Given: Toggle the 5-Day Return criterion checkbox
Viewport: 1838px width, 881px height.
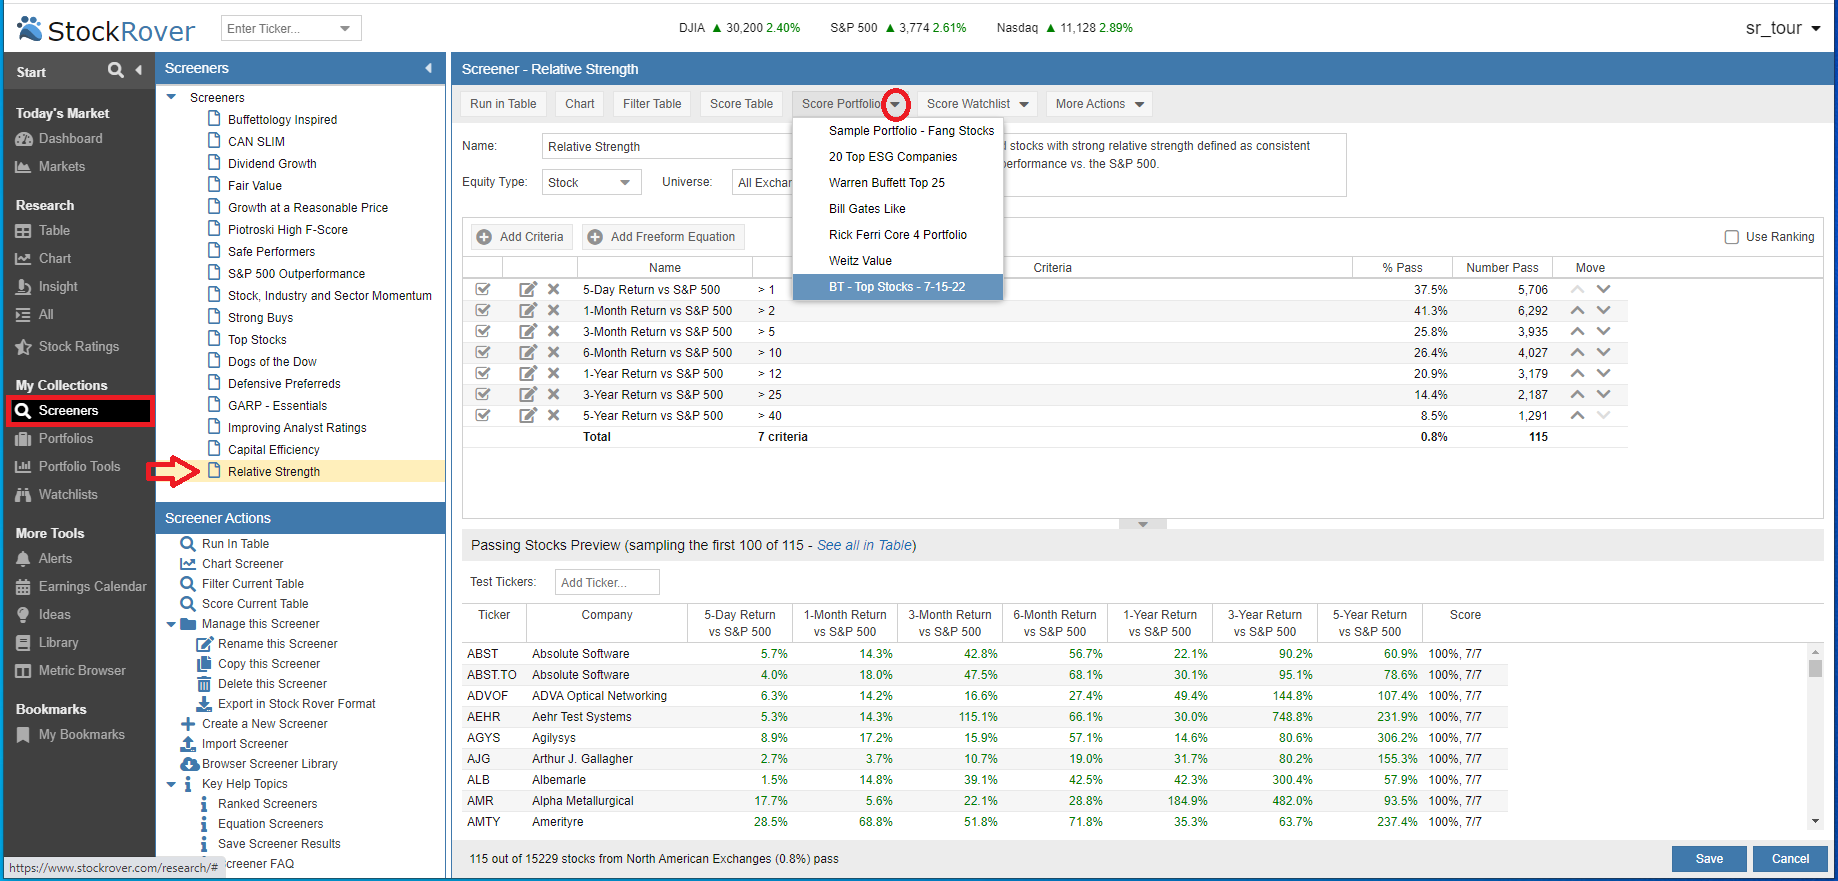Looking at the screenshot, I should 483,289.
